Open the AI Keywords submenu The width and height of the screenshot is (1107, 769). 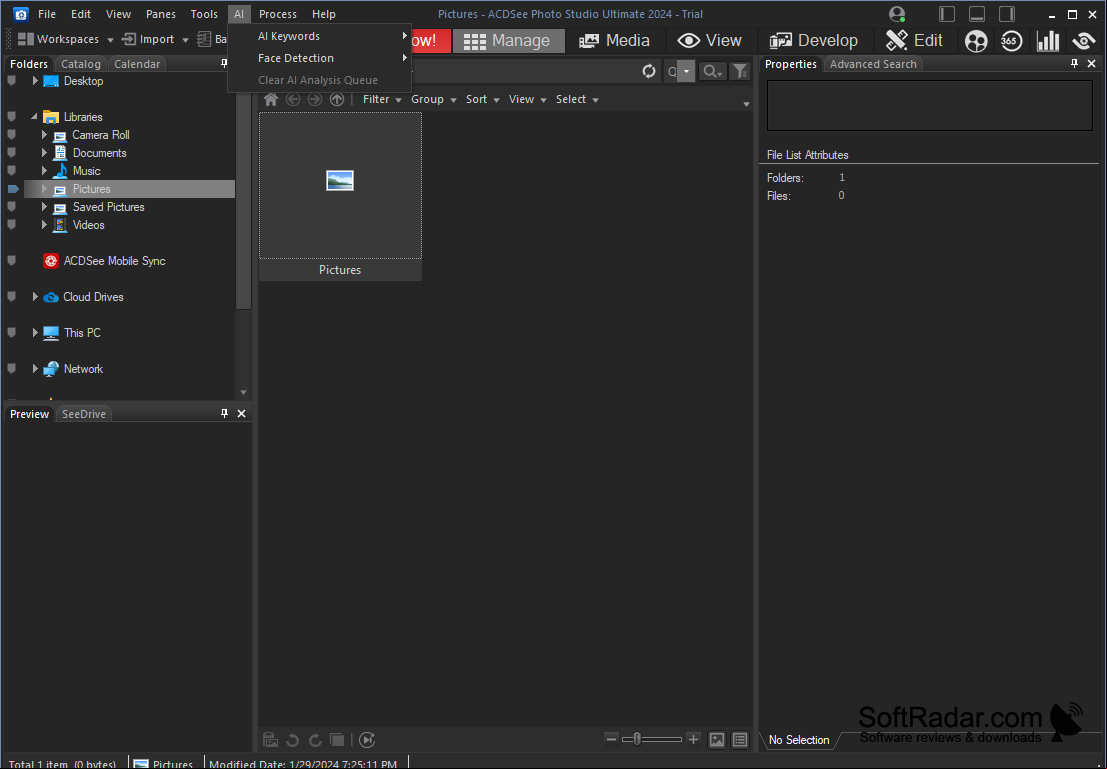[319, 36]
